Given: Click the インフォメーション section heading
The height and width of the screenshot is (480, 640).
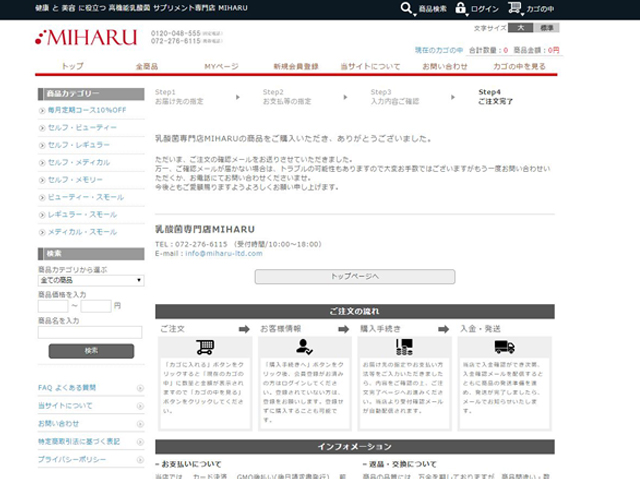Looking at the screenshot, I should (x=355, y=447).
